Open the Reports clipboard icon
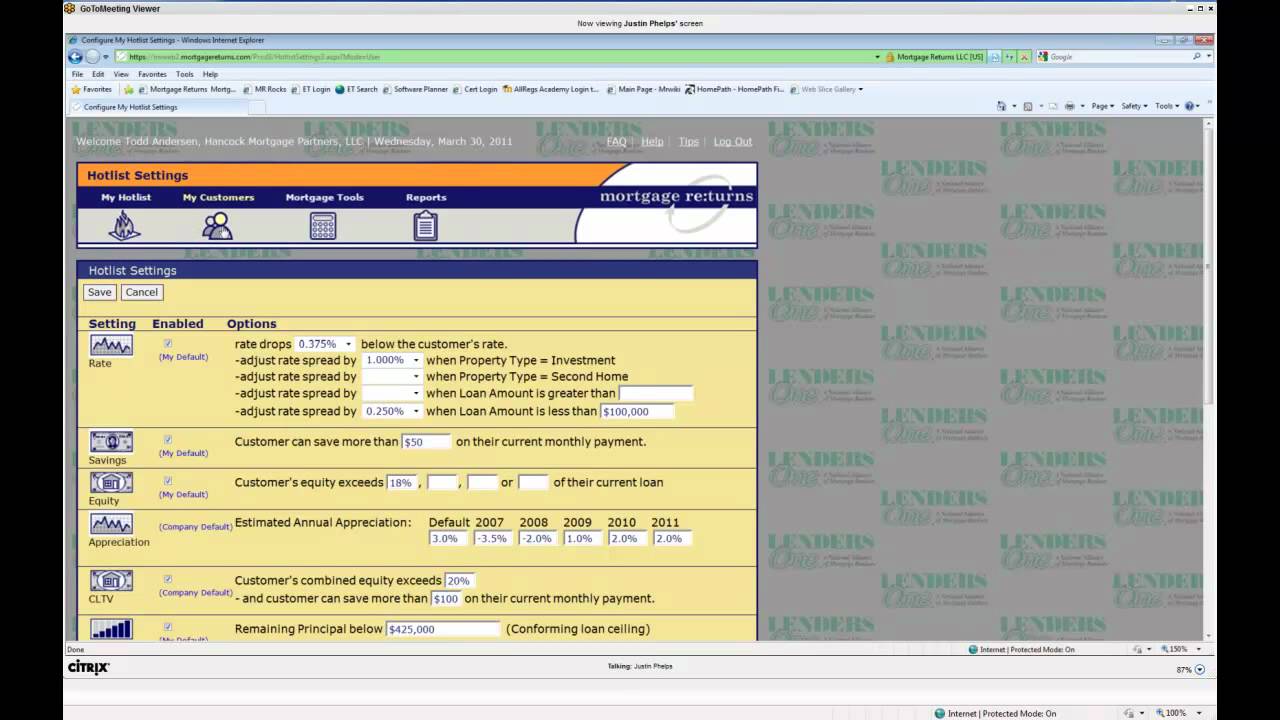 click(426, 226)
